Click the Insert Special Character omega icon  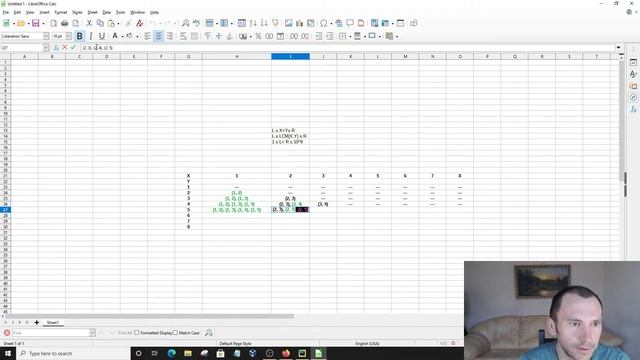tap(324, 23)
